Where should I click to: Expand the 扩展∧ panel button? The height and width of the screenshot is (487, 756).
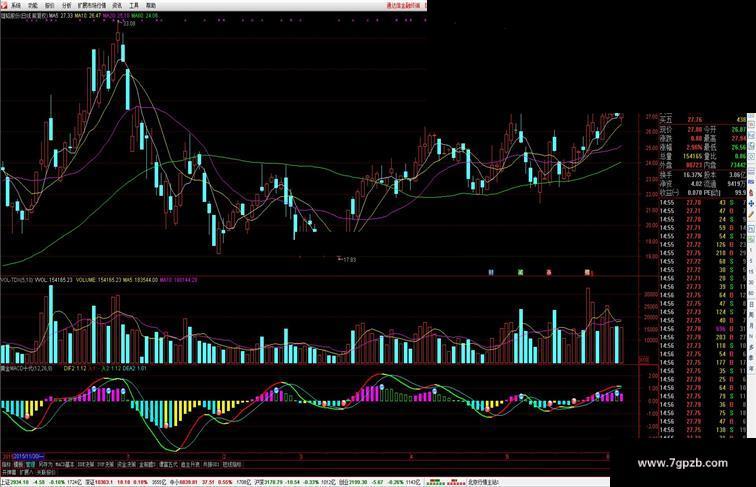point(26,472)
